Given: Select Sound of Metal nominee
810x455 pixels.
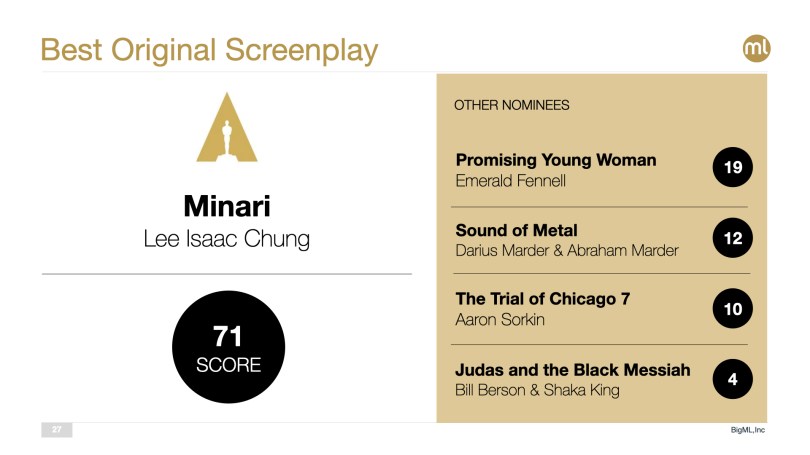Looking at the screenshot, I should pyautogui.click(x=516, y=230).
